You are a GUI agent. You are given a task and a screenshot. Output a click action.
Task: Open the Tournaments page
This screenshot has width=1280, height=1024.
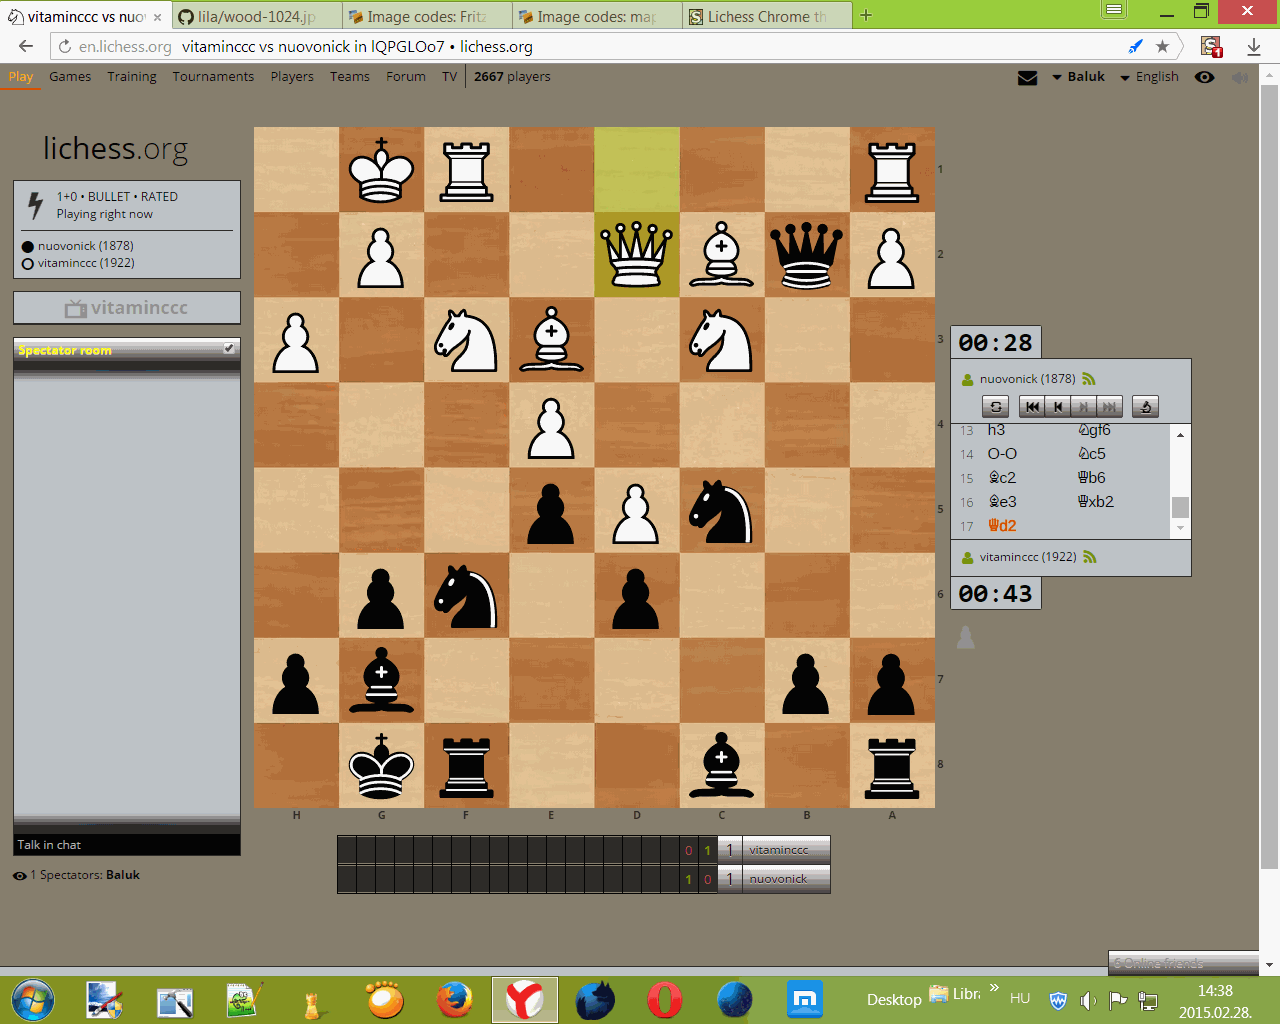coord(213,76)
